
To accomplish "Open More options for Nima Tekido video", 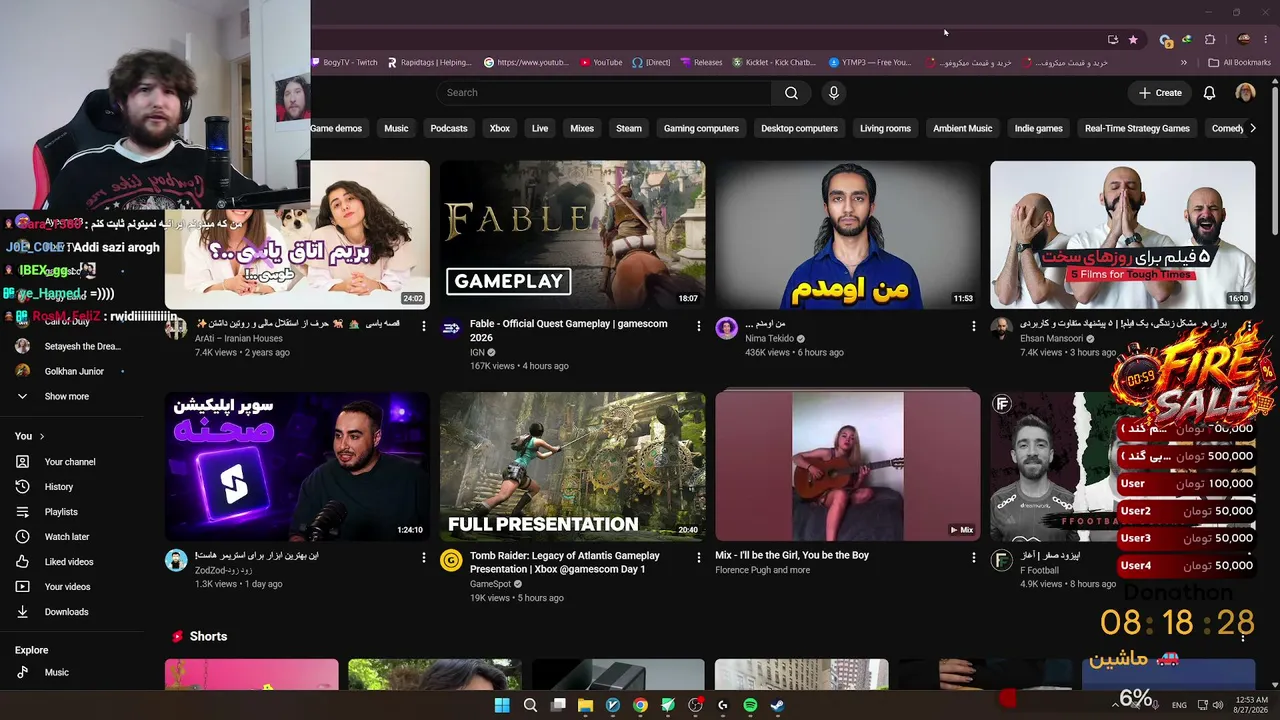I will click(x=974, y=326).
